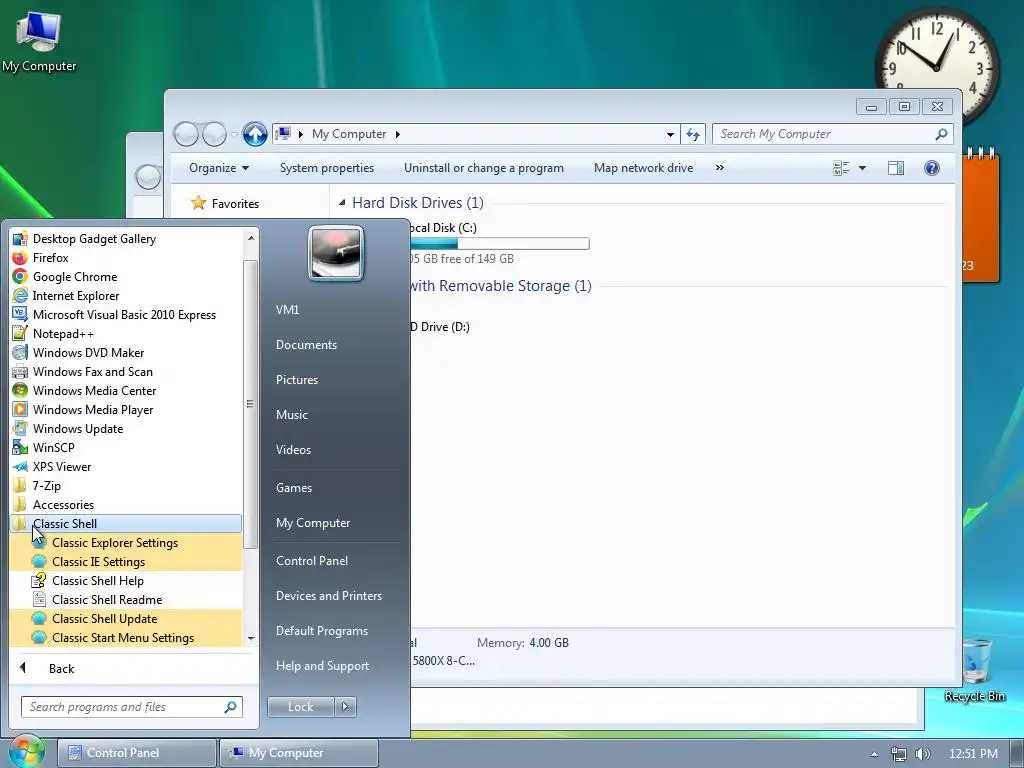Open Pictures from start menu
1024x768 pixels.
click(x=297, y=379)
